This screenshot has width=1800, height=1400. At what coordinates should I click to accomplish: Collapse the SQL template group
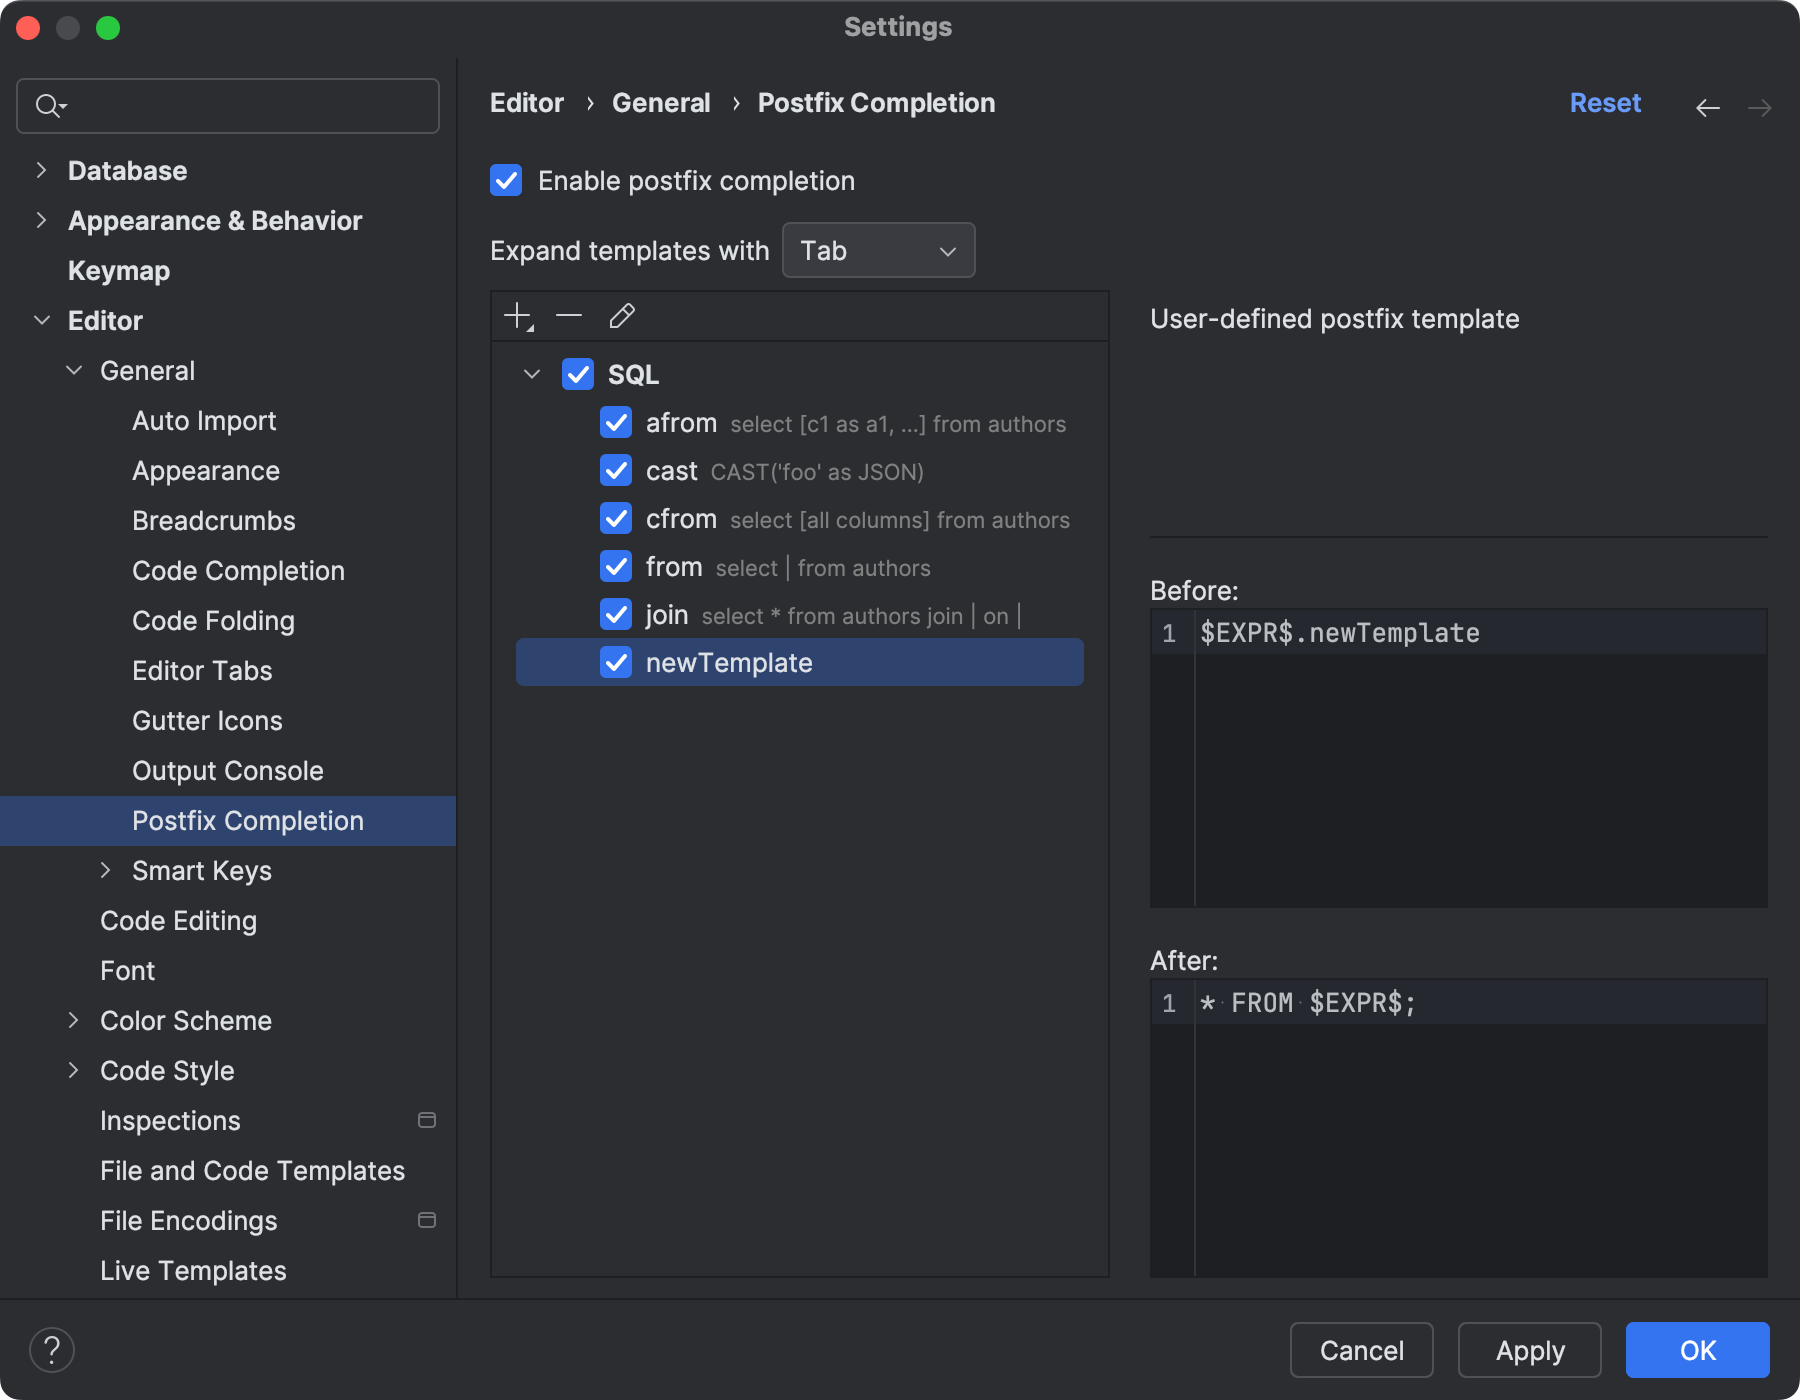(x=531, y=374)
